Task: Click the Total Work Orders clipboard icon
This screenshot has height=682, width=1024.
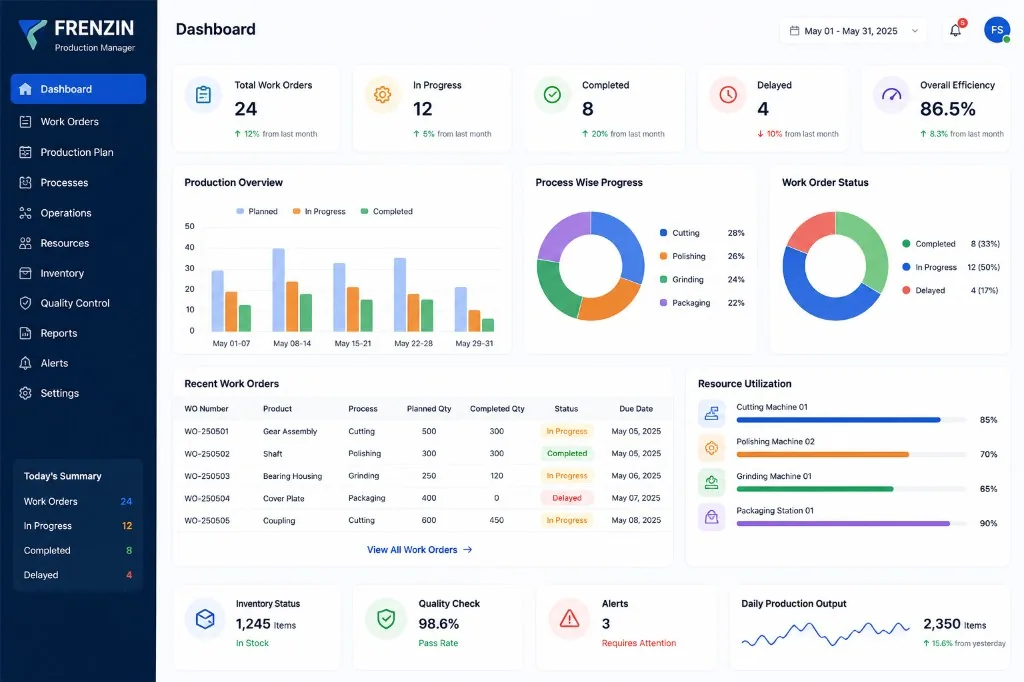Action: pyautogui.click(x=203, y=95)
